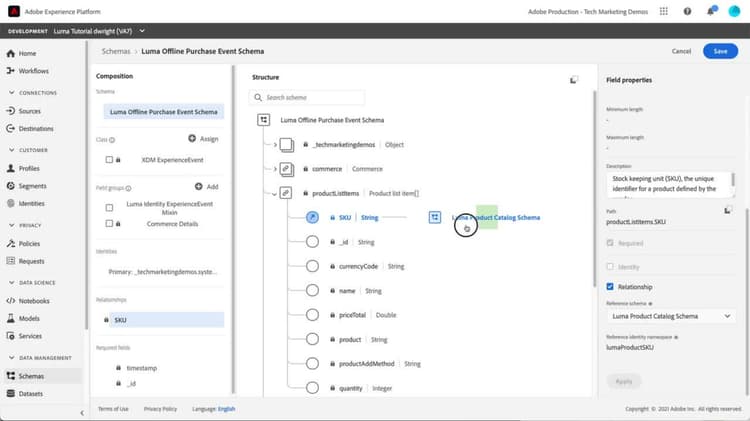This screenshot has height=421, width=750.
Task: Collapse the Privacy section
Action: (11, 225)
